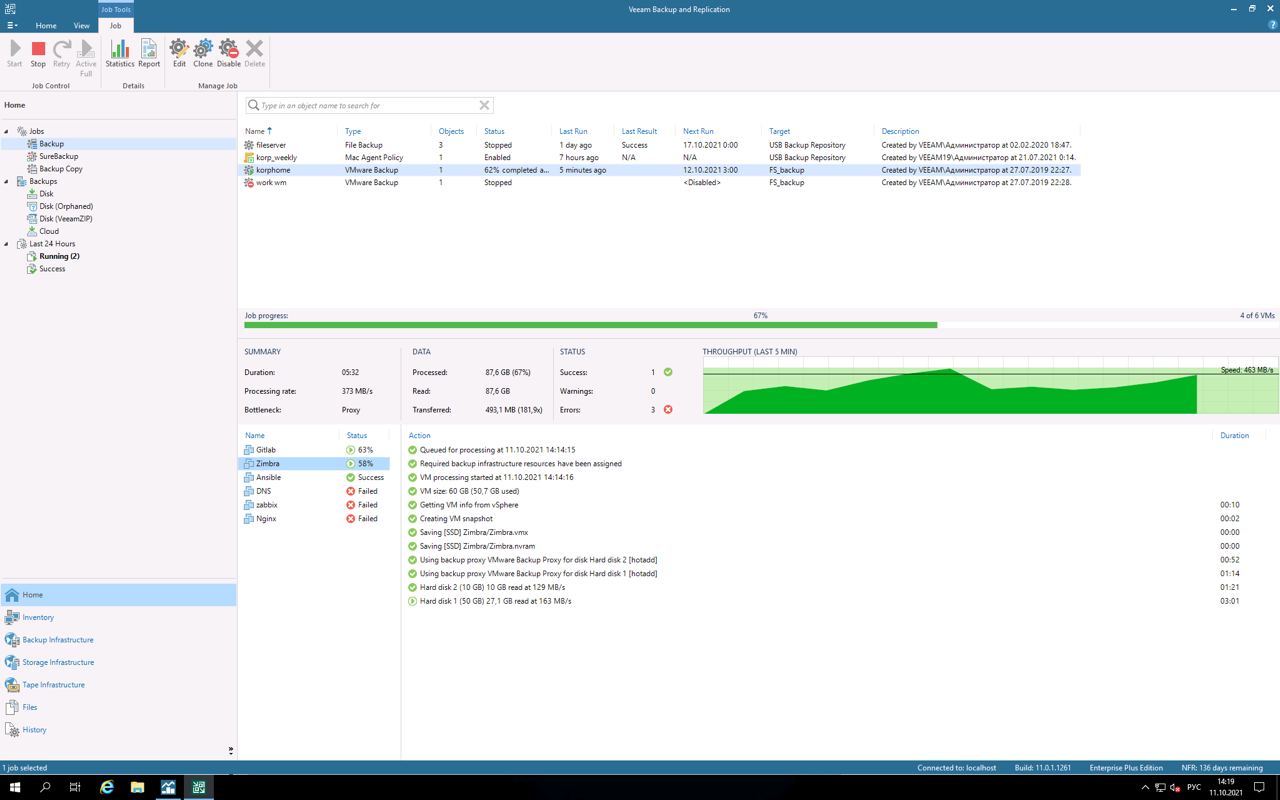Select the SureBackup jobs node
The image size is (1280, 800).
click(58, 156)
